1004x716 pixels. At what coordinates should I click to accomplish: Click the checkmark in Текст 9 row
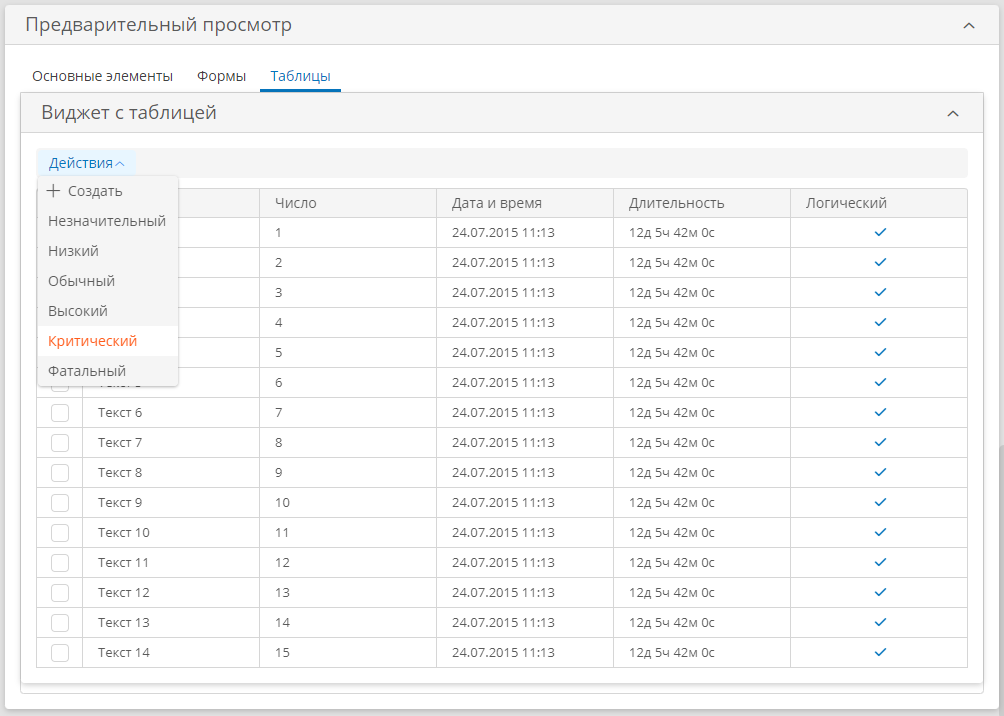click(x=880, y=503)
